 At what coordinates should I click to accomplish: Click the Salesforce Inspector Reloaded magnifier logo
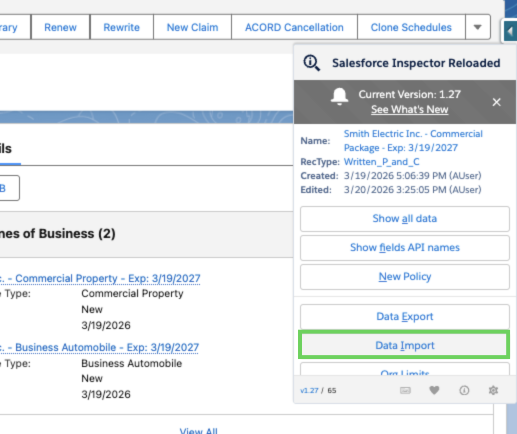click(x=312, y=63)
